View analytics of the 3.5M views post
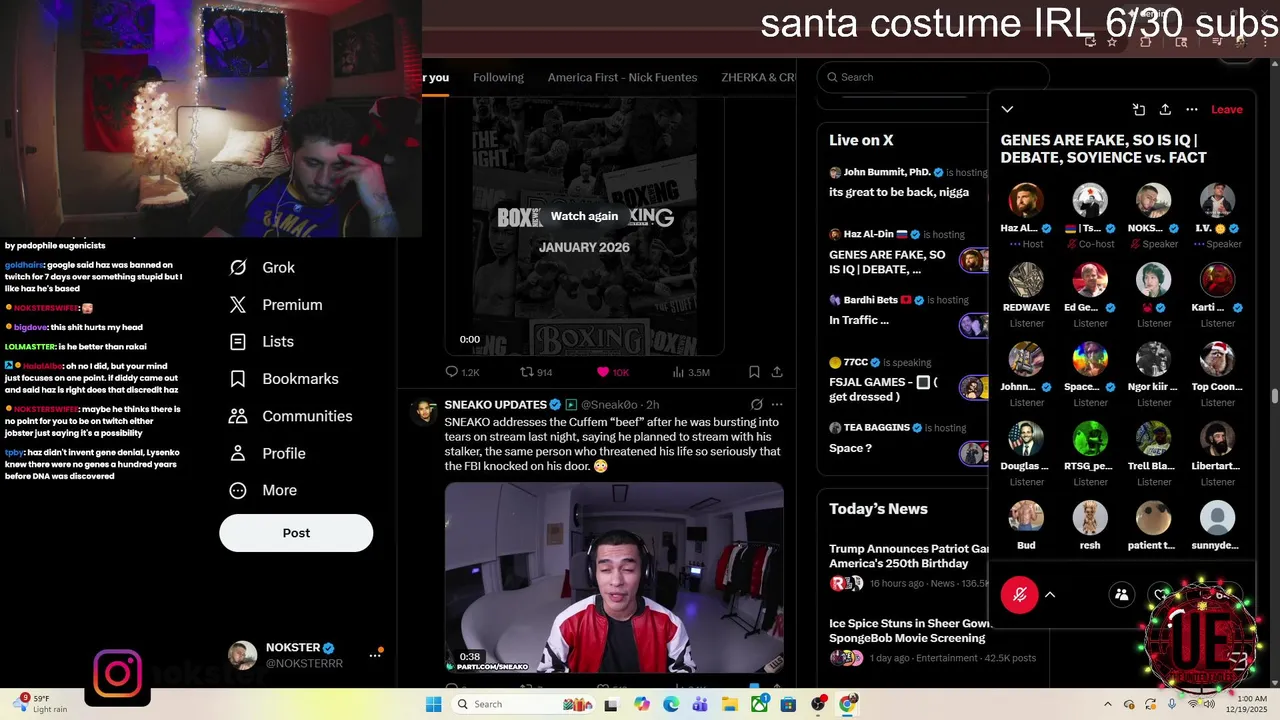 click(691, 372)
